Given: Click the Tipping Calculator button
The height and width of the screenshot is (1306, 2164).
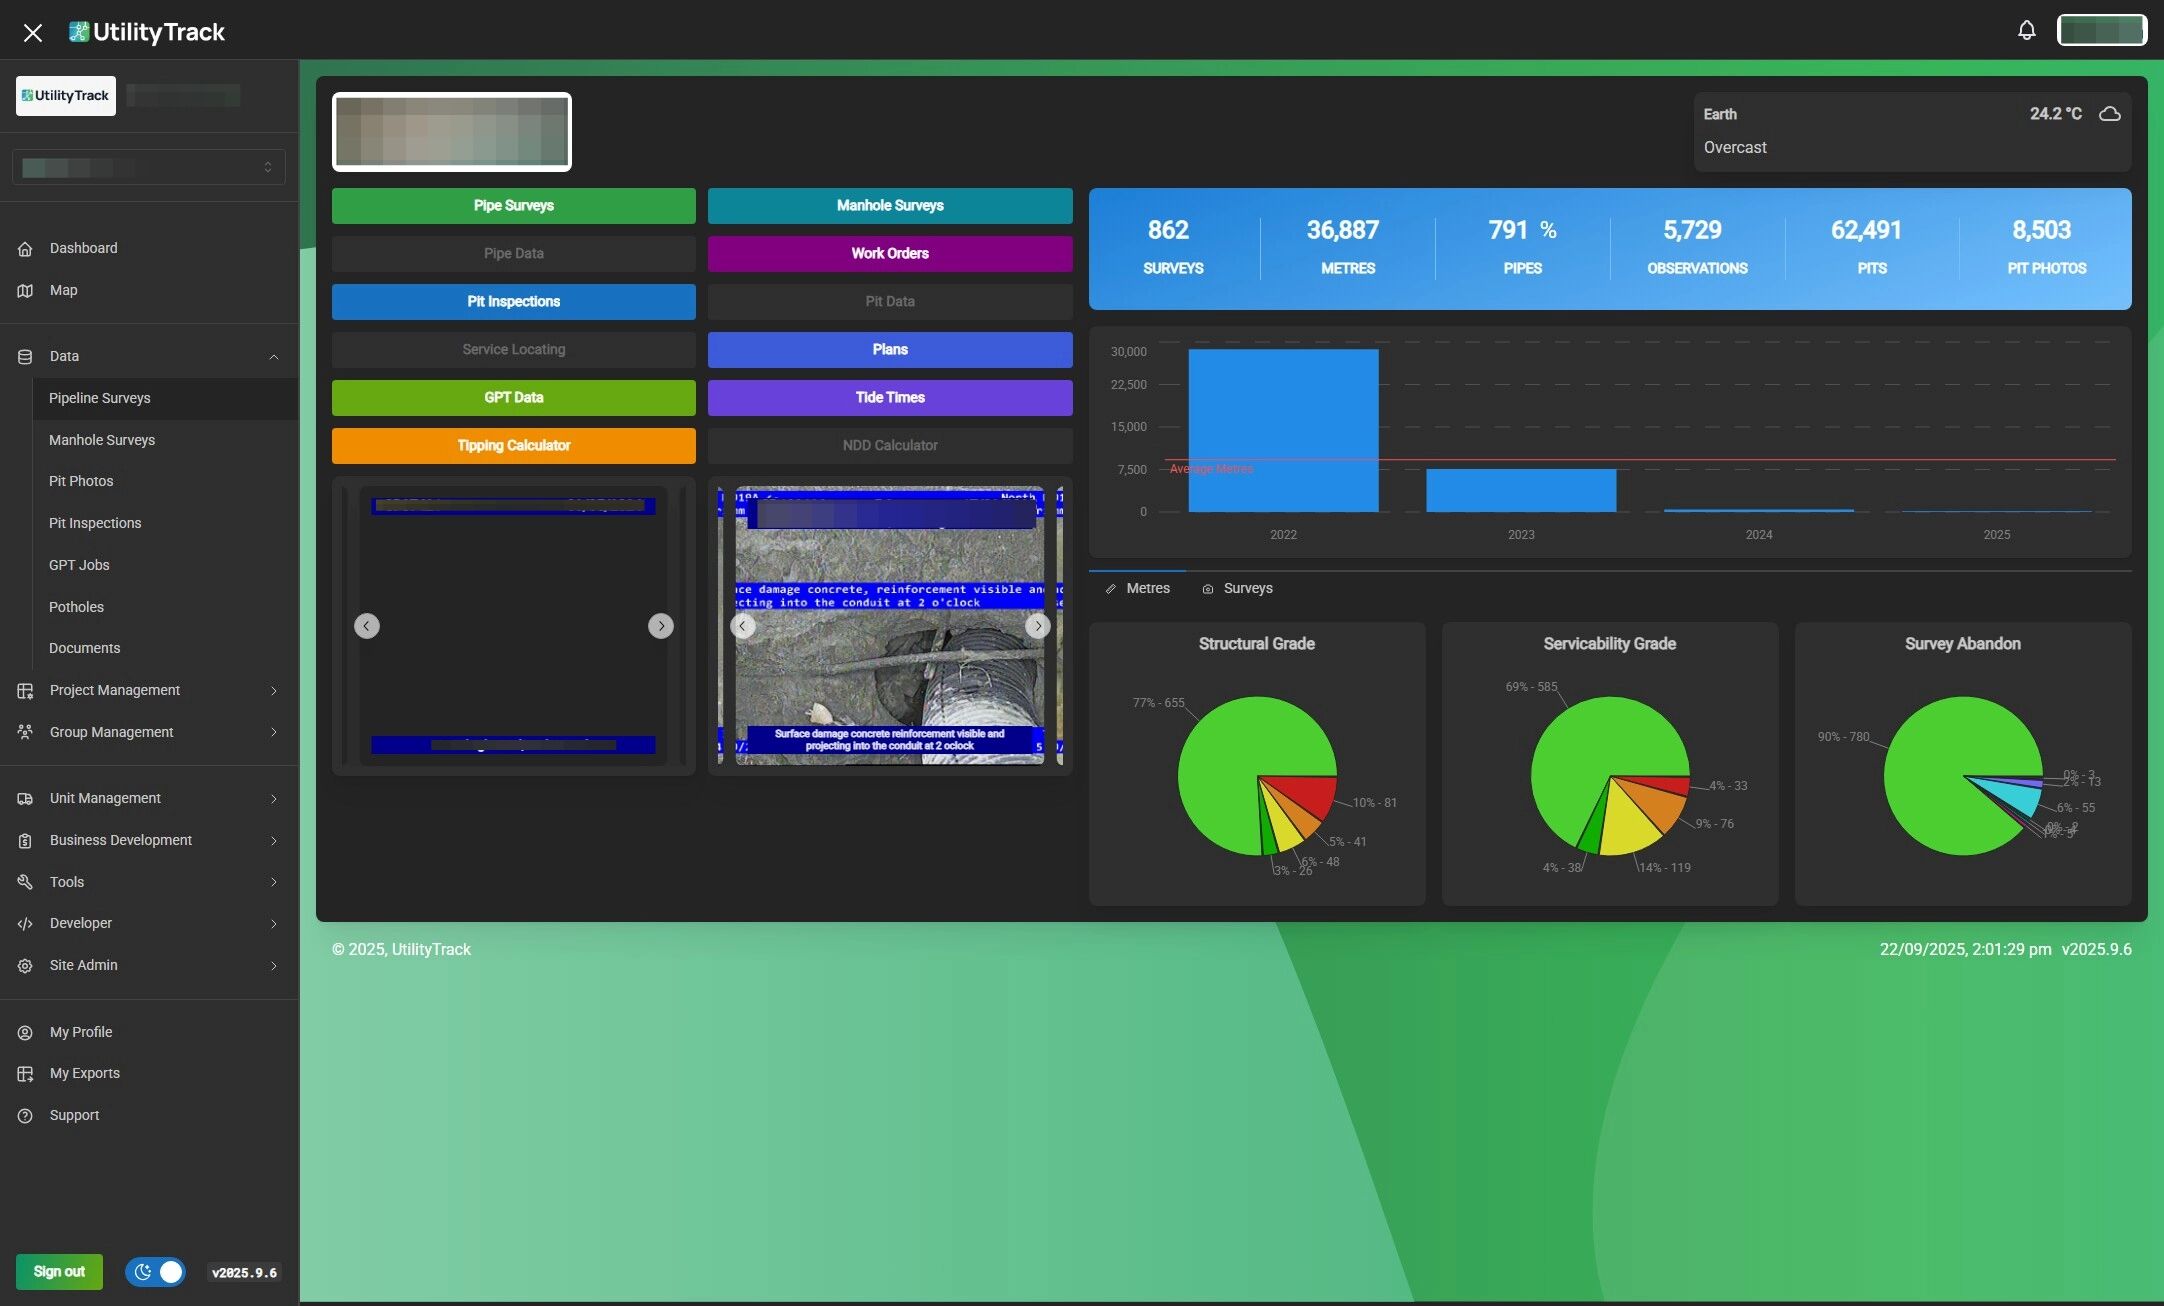Looking at the screenshot, I should [x=513, y=446].
